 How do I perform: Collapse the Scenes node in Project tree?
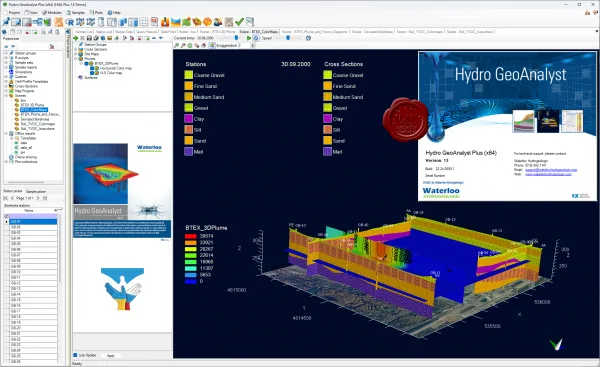[x=6, y=96]
